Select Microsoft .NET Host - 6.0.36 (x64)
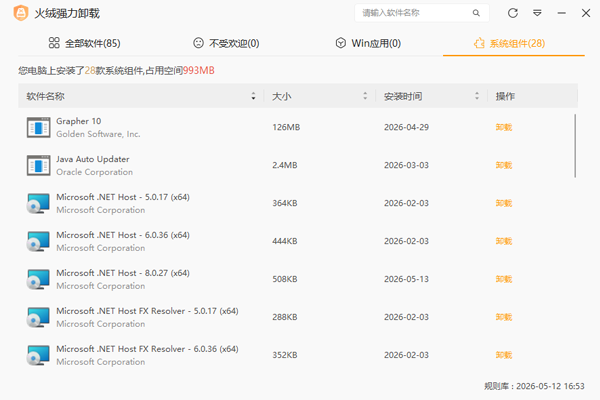Screen dimensions: 600x400 [x=123, y=235]
